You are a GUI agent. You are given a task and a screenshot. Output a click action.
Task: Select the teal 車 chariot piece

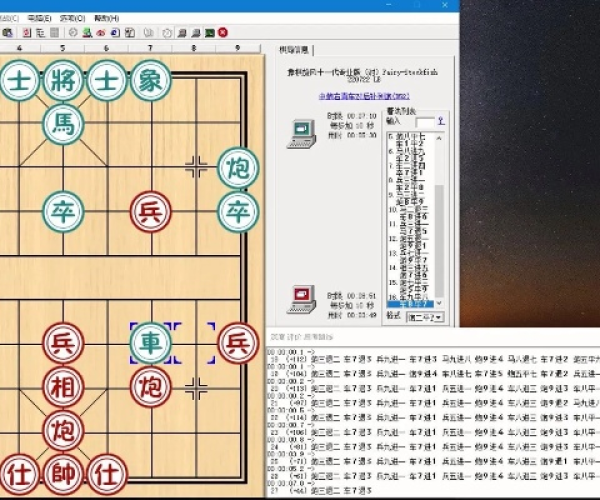(150, 342)
